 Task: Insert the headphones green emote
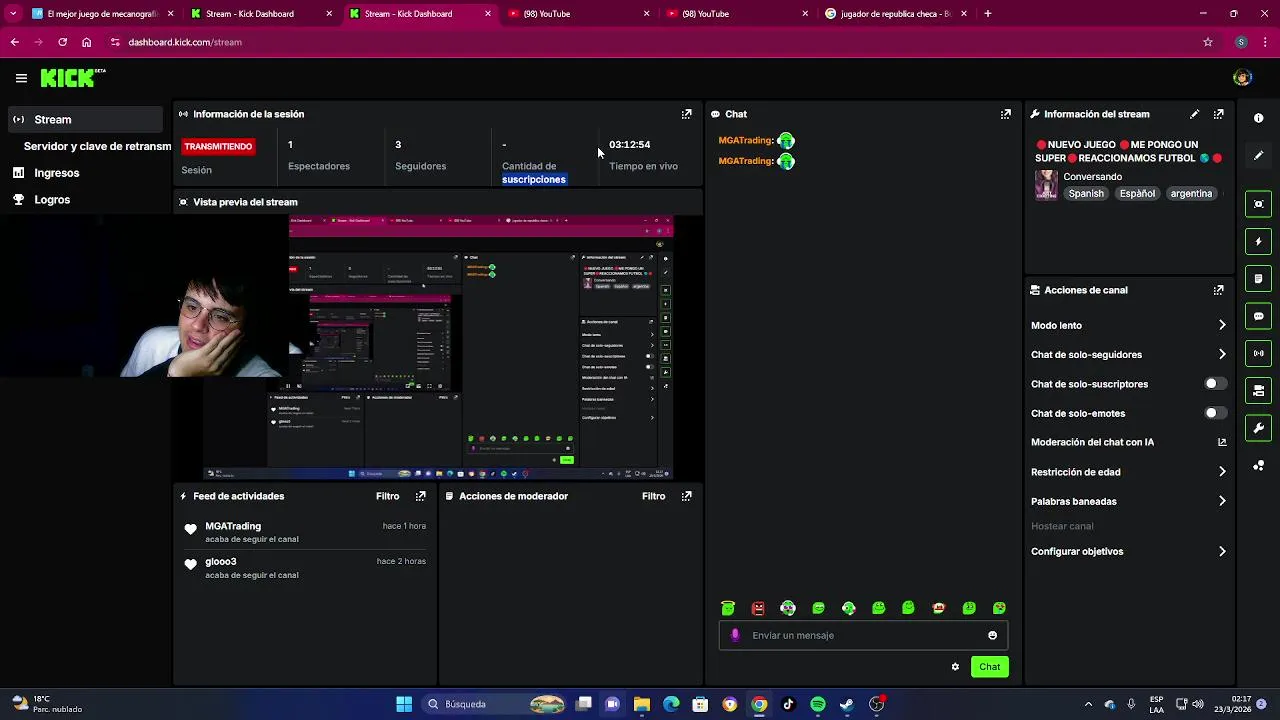pos(788,608)
